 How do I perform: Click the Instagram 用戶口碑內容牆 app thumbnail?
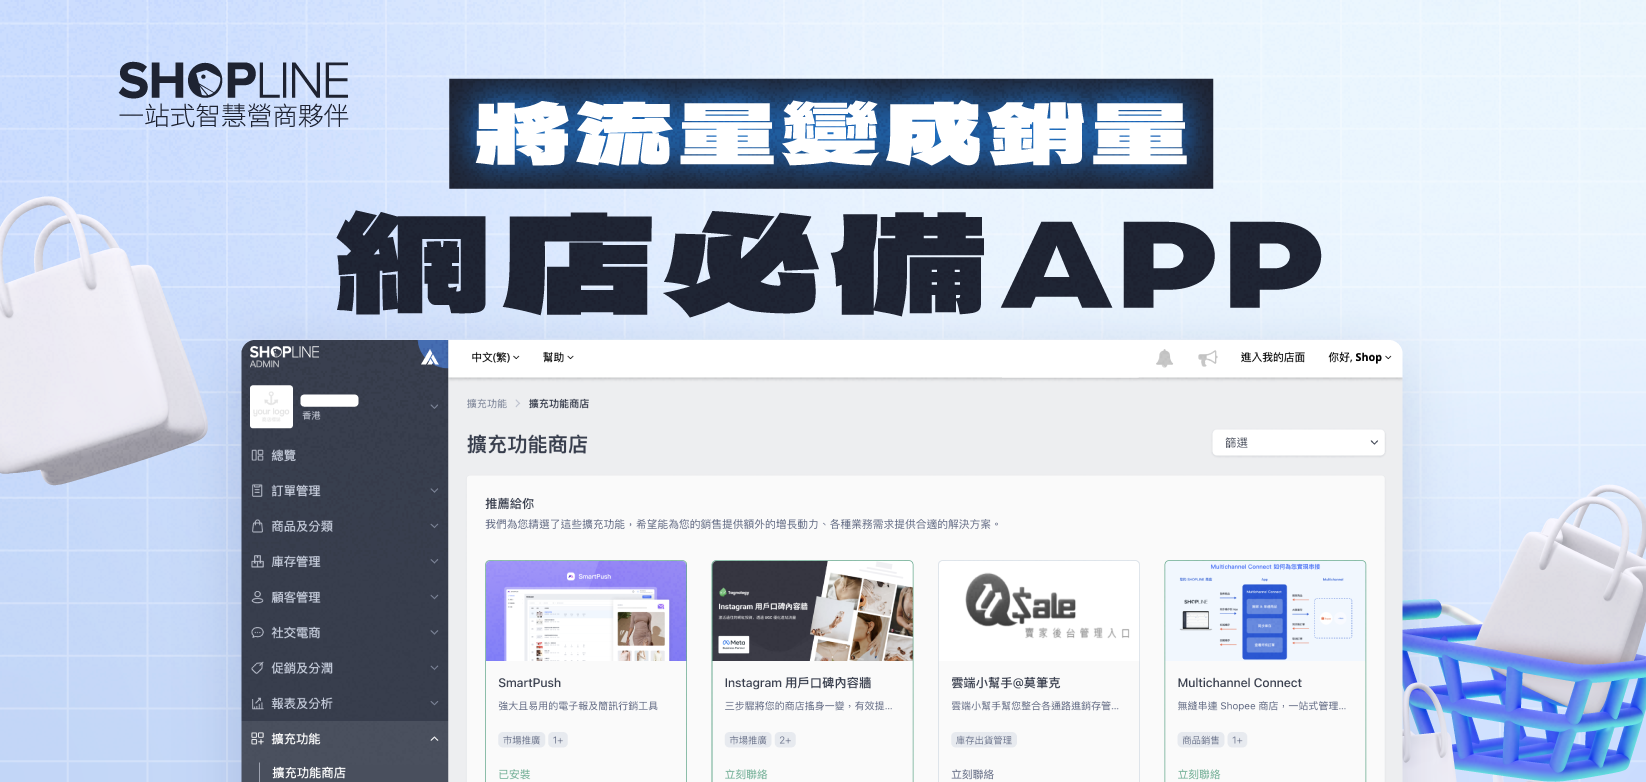tap(812, 611)
